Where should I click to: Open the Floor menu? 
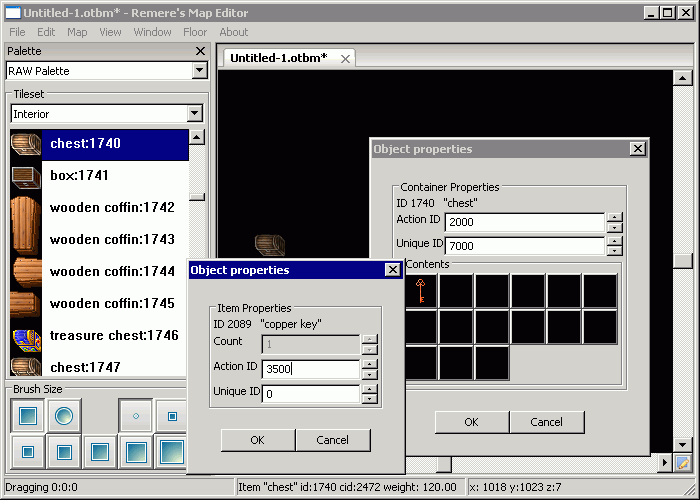click(195, 32)
